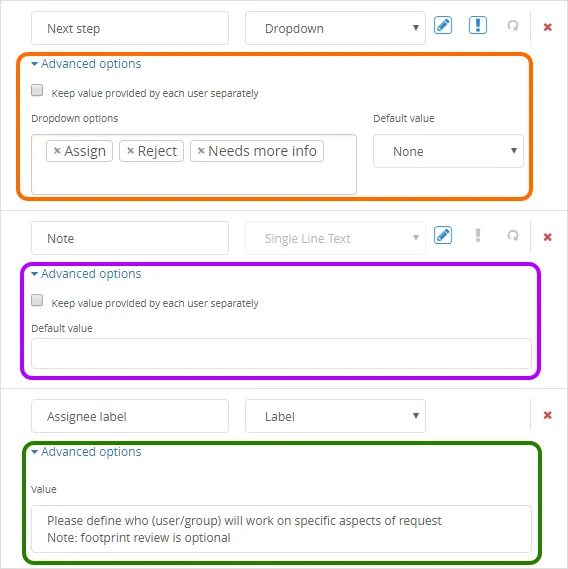This screenshot has height=569, width=568.
Task: Collapse Advanced options under Note
Action: coord(86,274)
